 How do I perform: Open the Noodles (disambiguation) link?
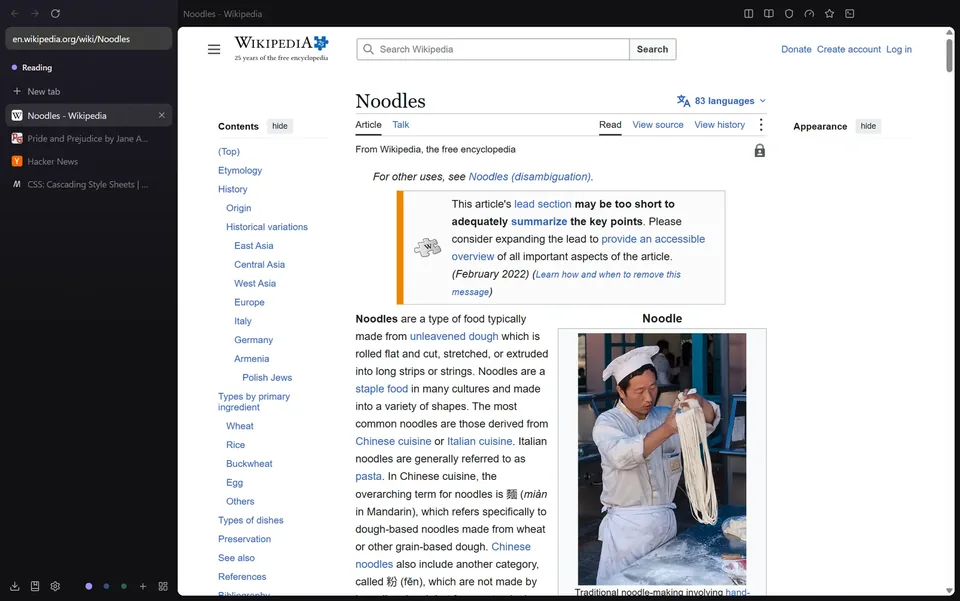(530, 176)
